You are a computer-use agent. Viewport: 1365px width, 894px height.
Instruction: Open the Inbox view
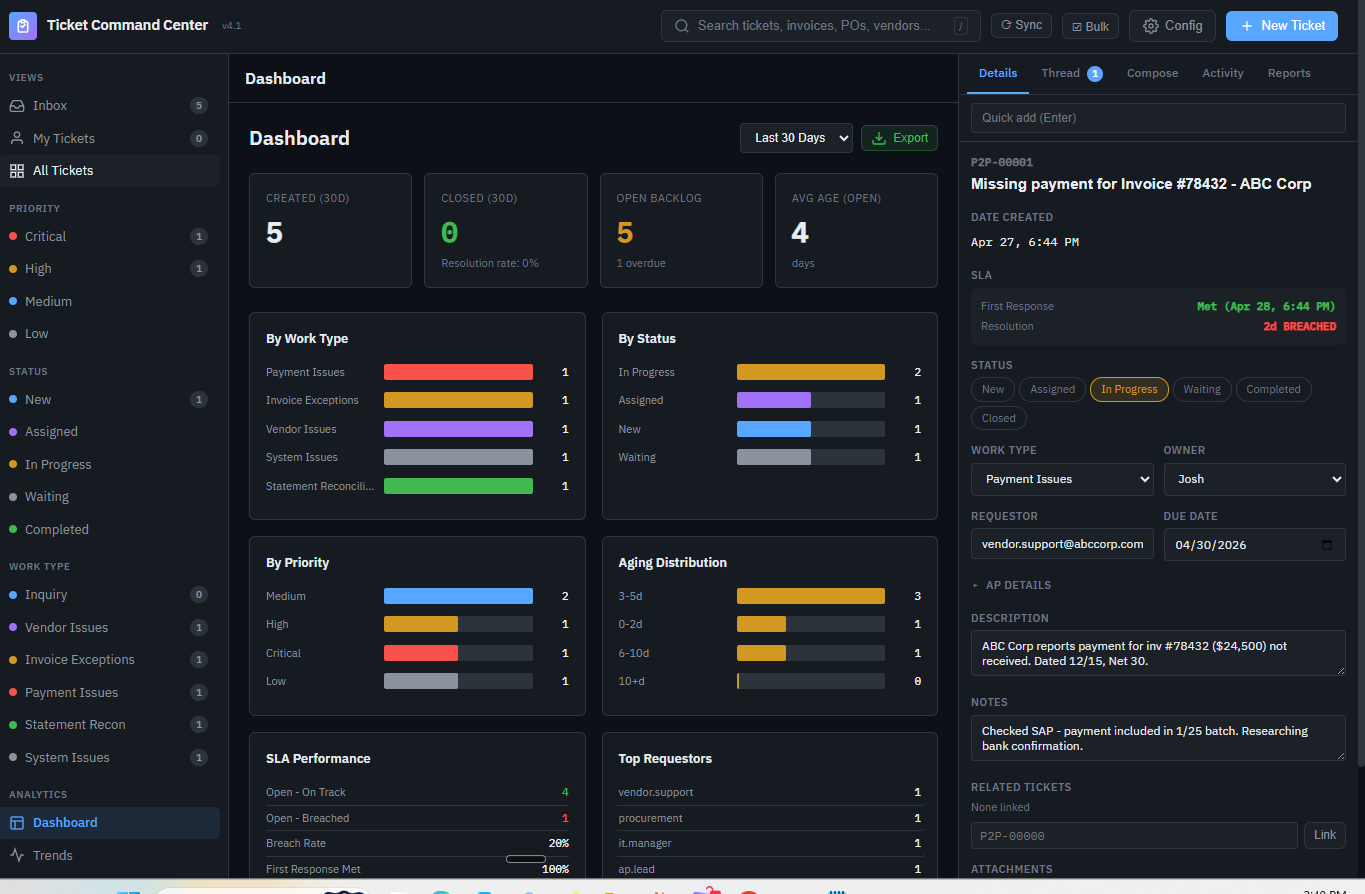click(110, 106)
